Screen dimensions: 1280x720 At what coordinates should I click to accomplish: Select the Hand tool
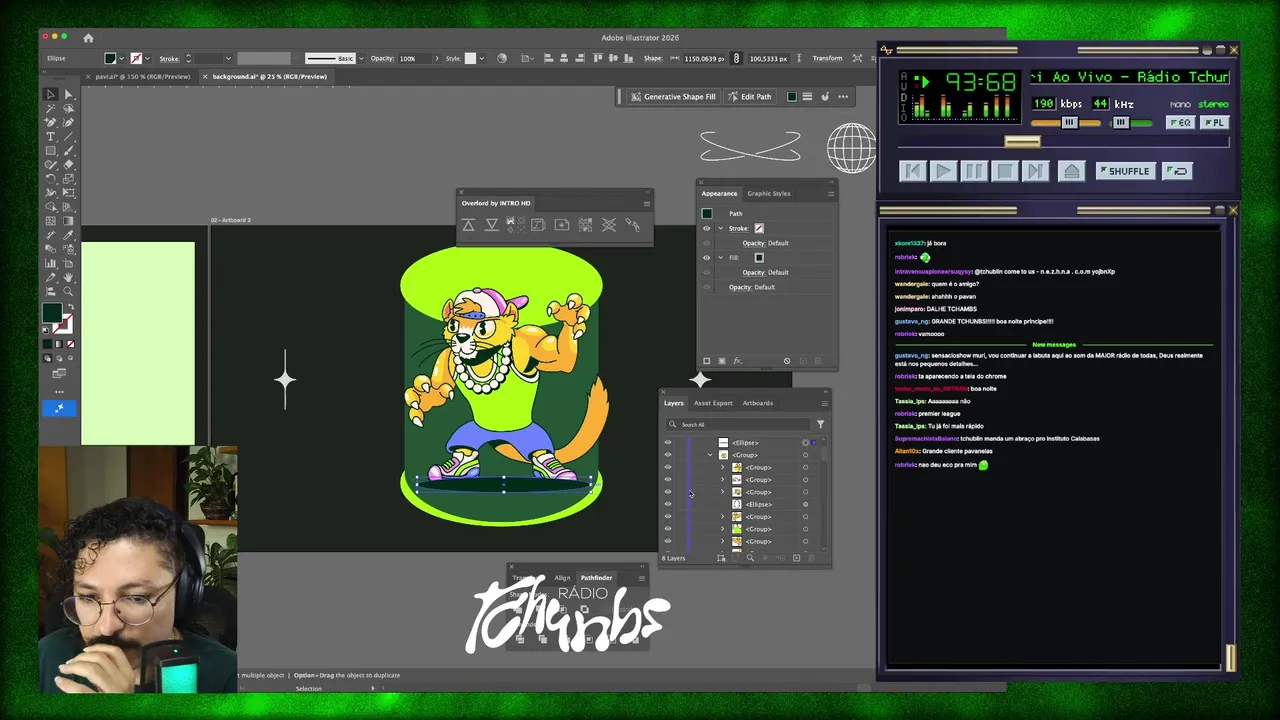point(69,277)
